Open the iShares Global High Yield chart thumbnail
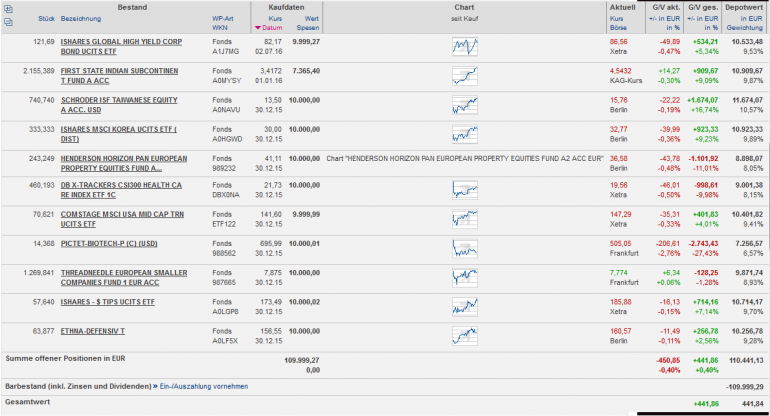Viewport: 770px width, 416px height. coord(463,47)
